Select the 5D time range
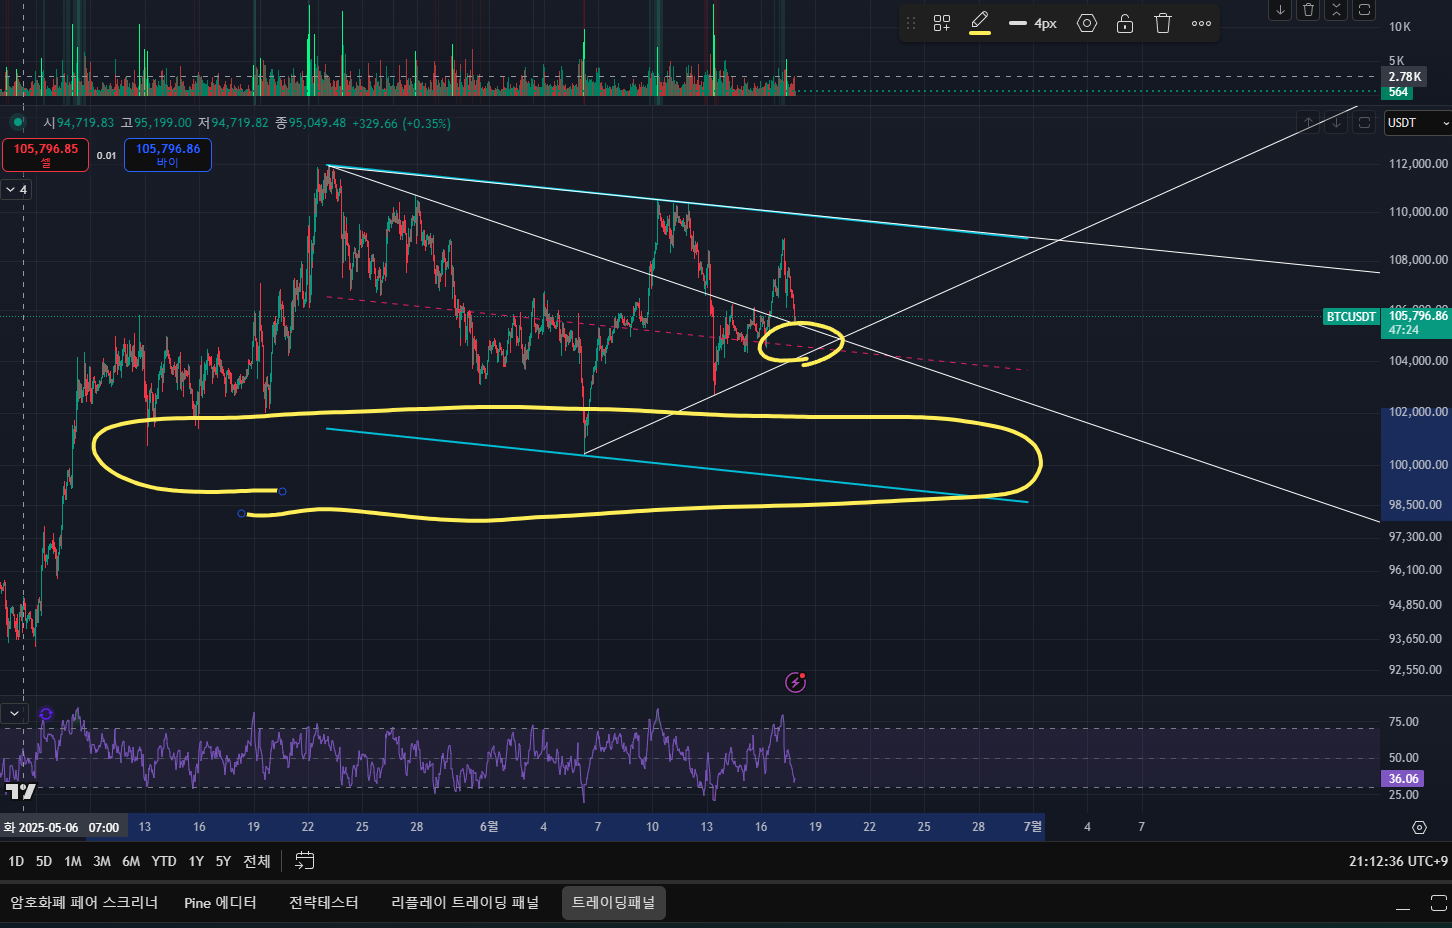 44,861
